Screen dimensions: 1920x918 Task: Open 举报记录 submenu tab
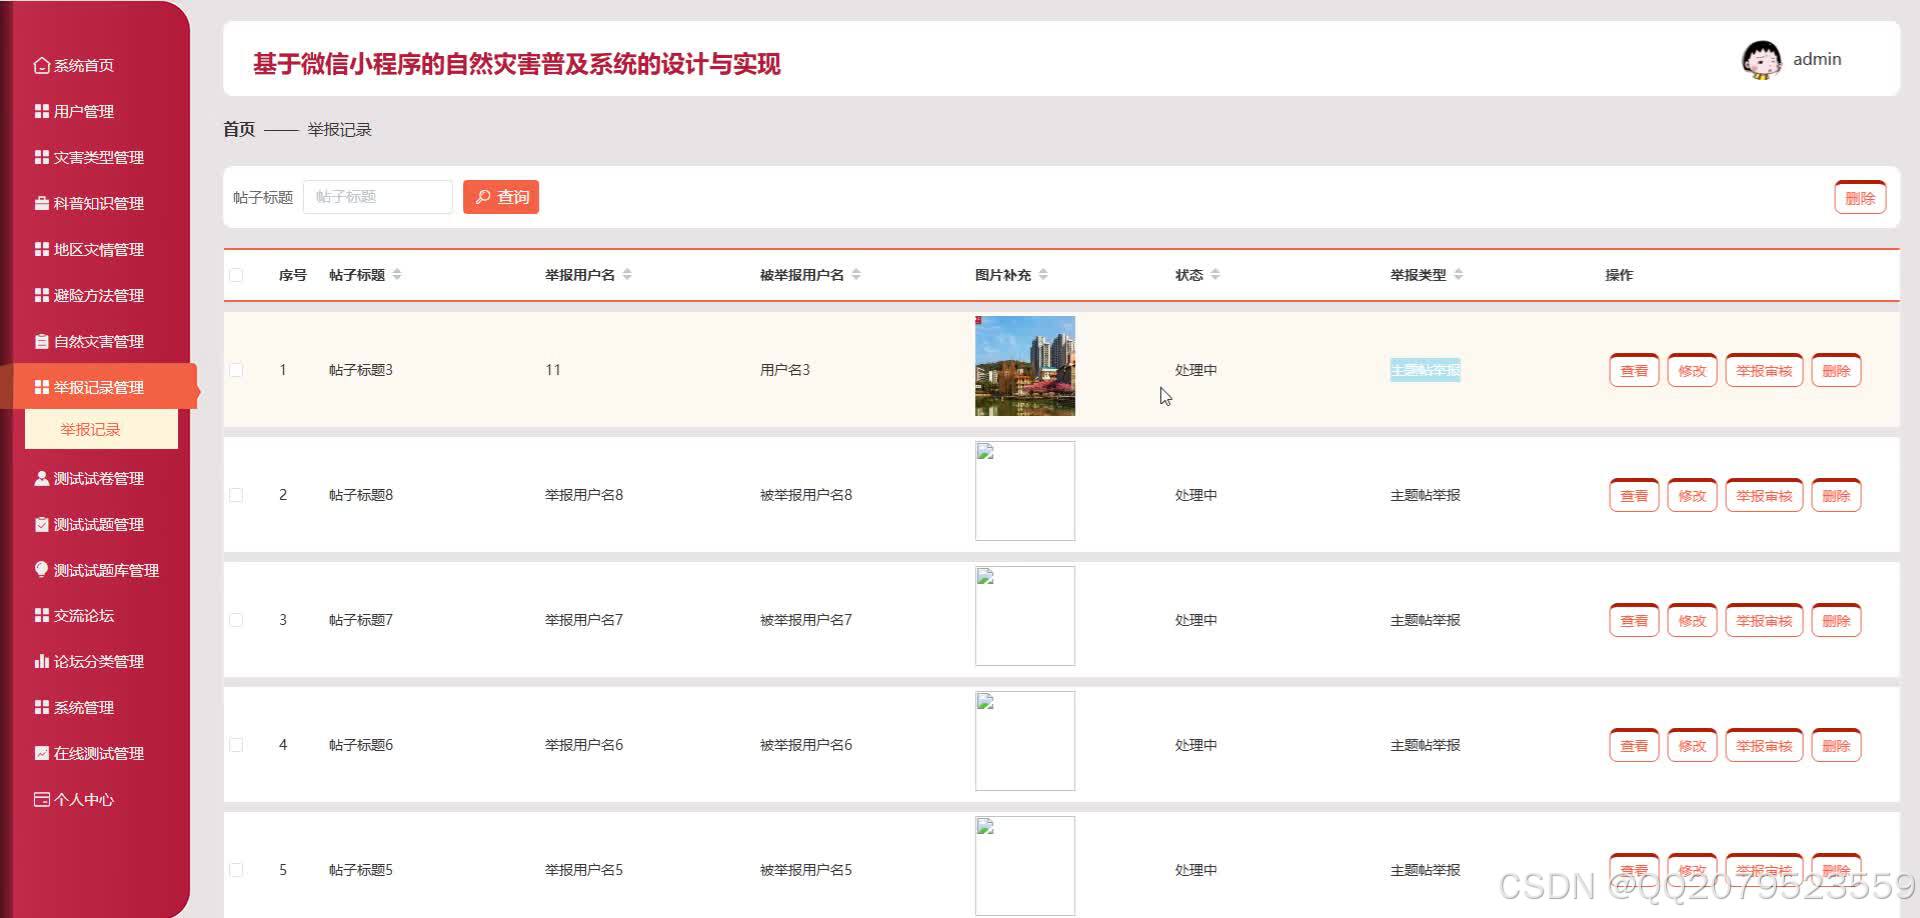point(90,429)
